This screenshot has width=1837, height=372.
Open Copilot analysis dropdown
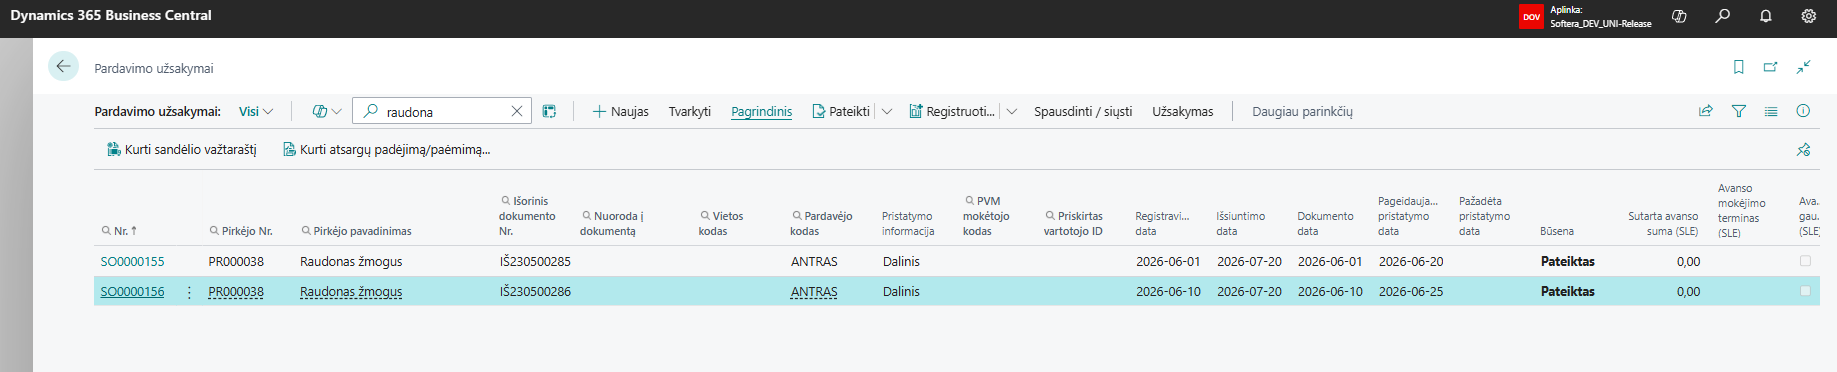327,111
